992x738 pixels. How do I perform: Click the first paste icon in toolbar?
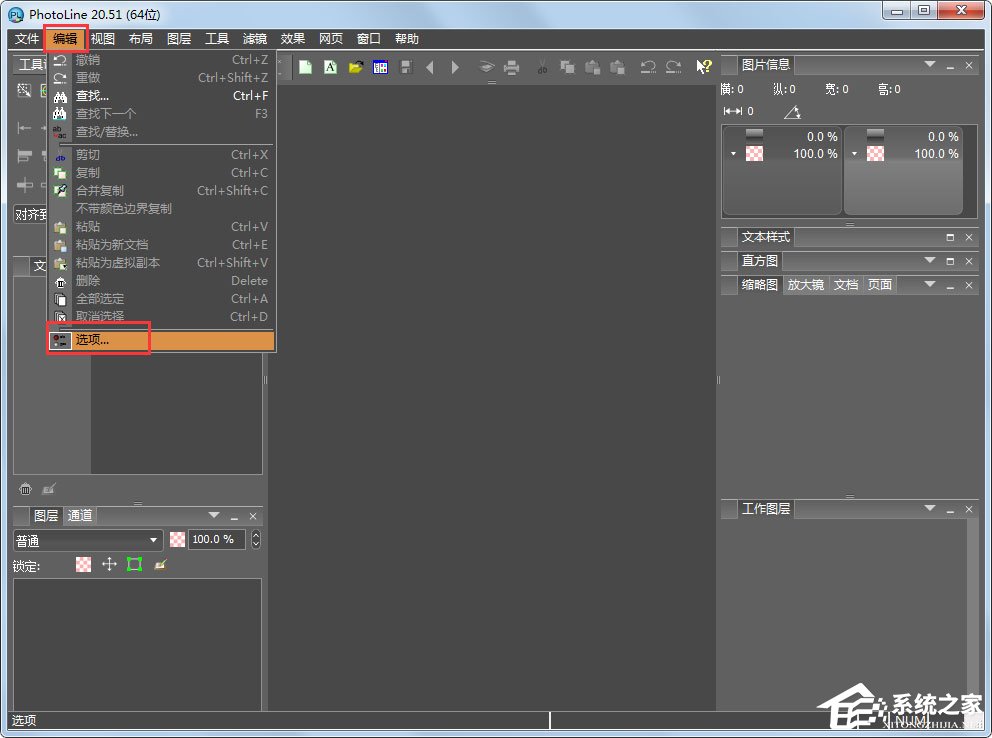point(592,67)
